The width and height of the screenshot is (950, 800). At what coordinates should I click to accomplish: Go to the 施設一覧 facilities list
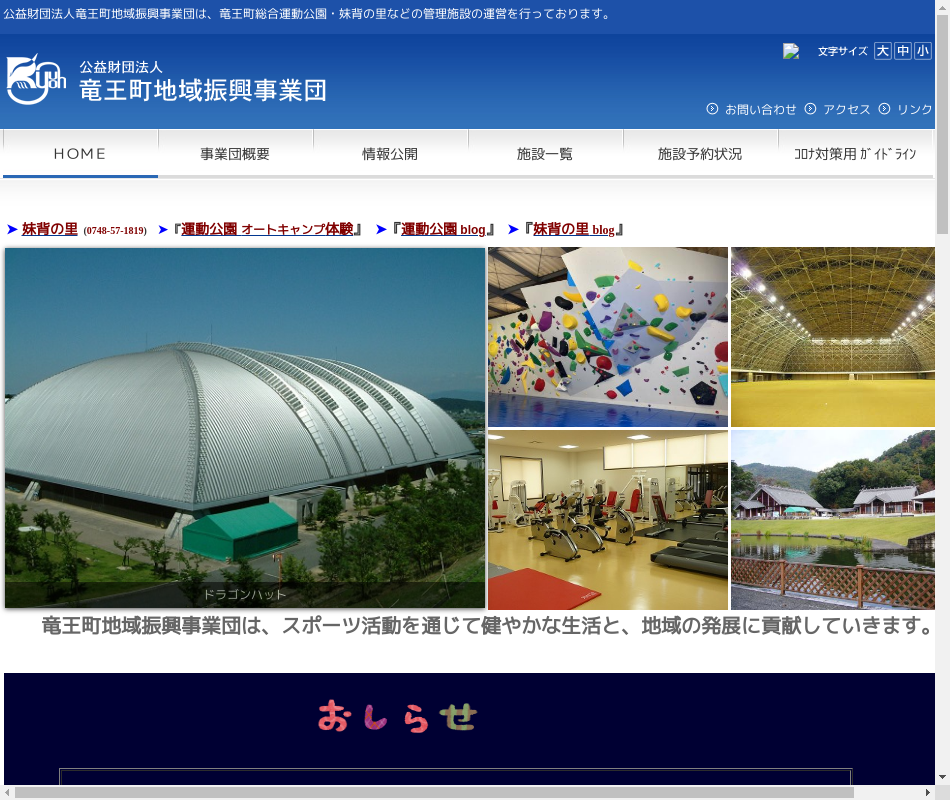[545, 154]
